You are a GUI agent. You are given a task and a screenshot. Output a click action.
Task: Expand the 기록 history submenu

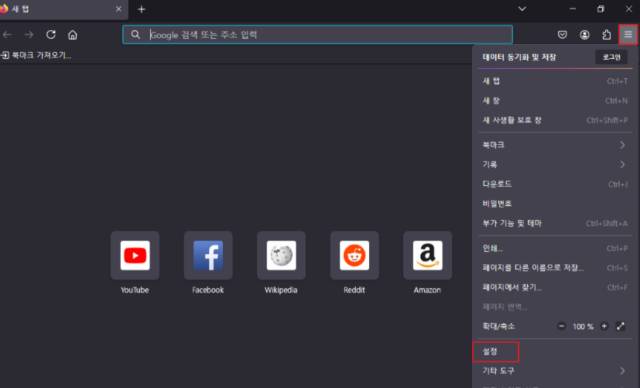click(x=555, y=164)
